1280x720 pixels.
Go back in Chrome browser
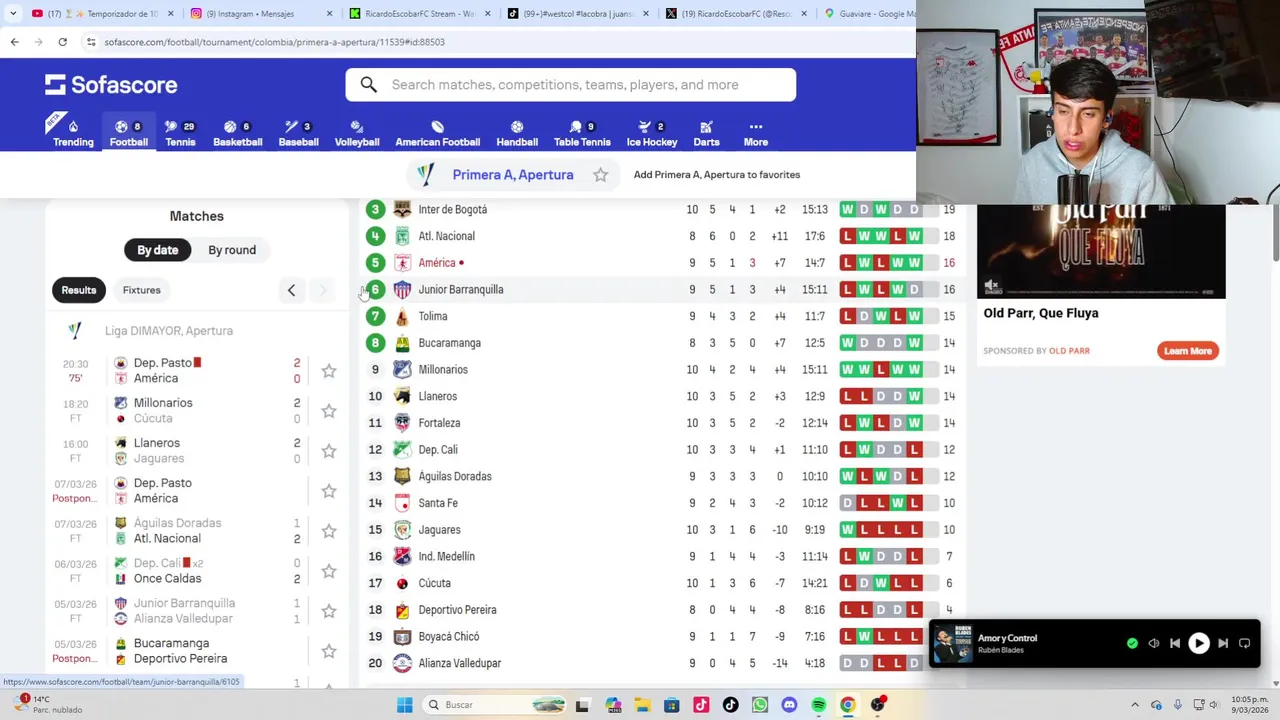click(14, 42)
